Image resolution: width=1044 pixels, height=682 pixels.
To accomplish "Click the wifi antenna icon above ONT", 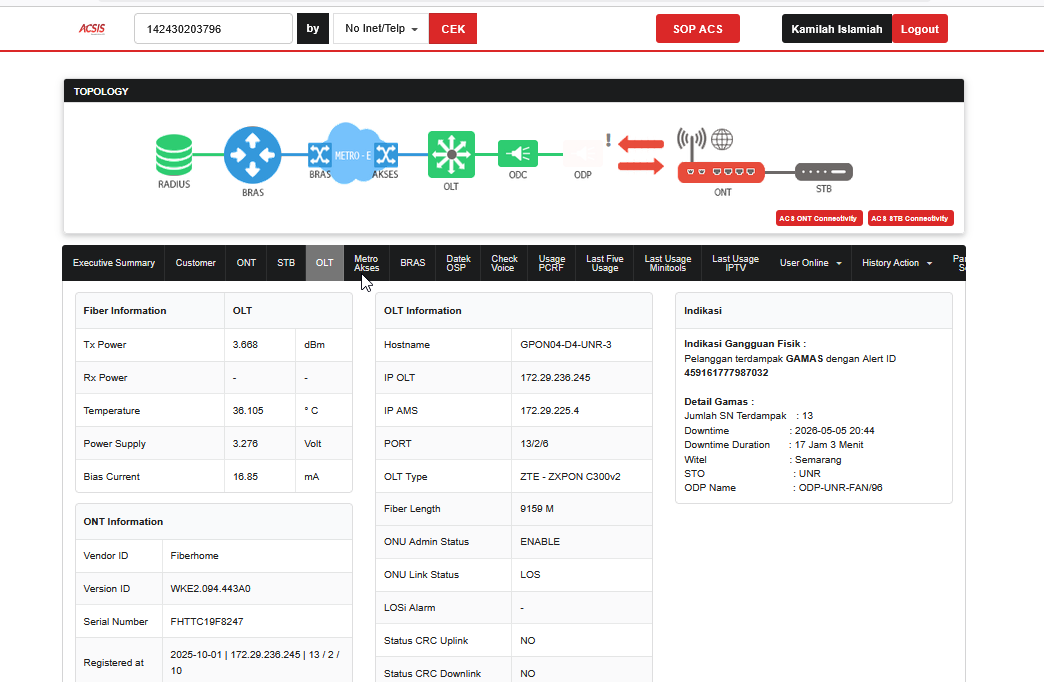I will tap(691, 143).
